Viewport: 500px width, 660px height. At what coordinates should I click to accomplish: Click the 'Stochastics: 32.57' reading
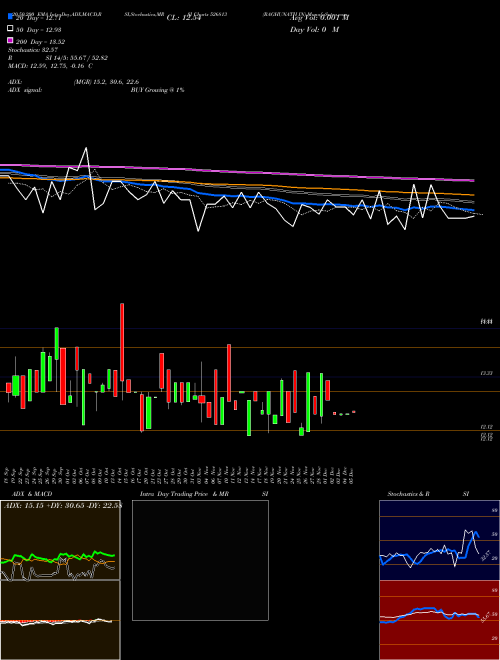32,50
